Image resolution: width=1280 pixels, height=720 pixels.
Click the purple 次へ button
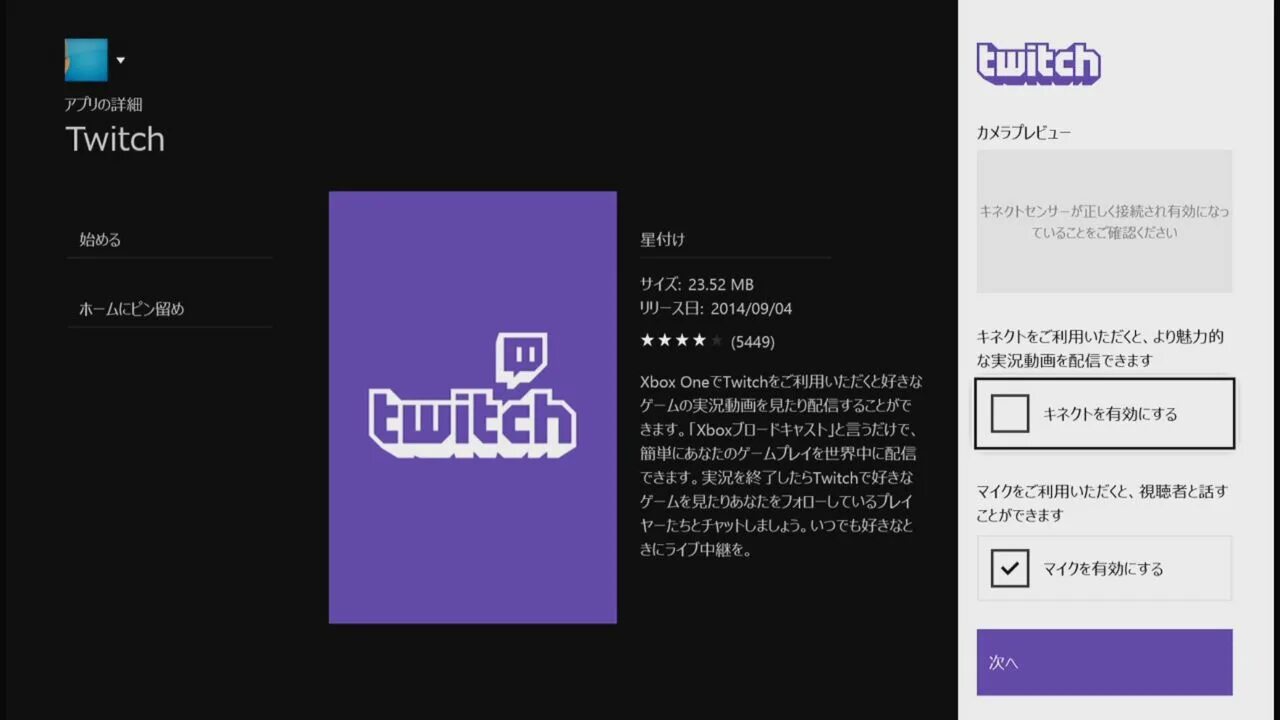pos(1104,662)
